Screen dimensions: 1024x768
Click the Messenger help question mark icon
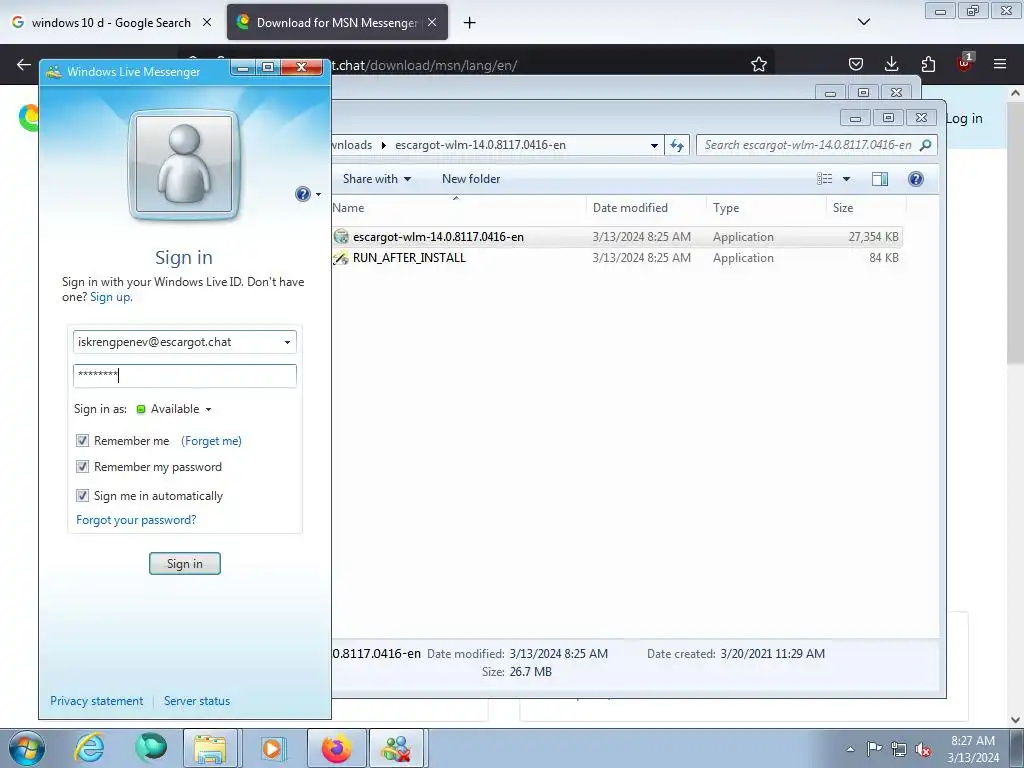pos(302,194)
